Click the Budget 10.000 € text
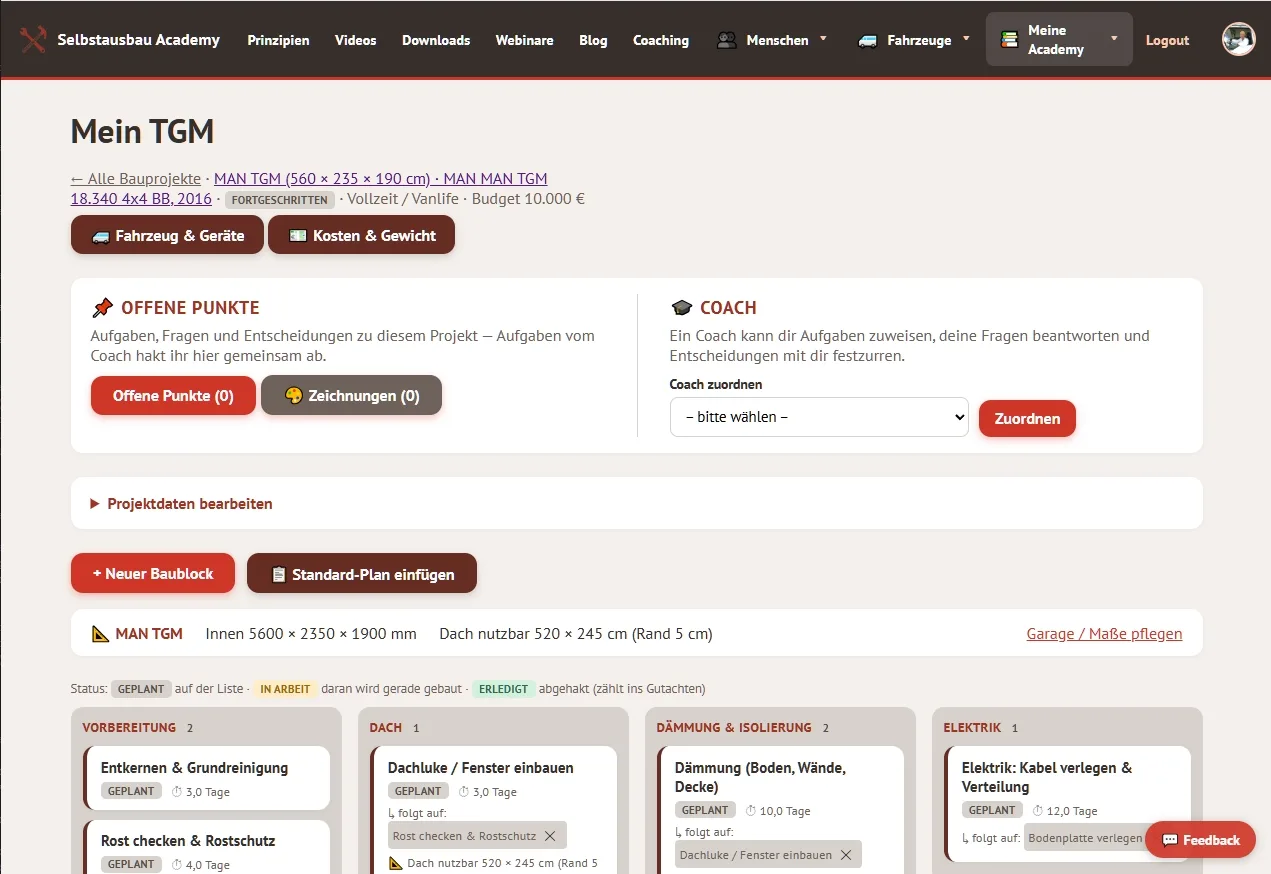 (x=528, y=199)
